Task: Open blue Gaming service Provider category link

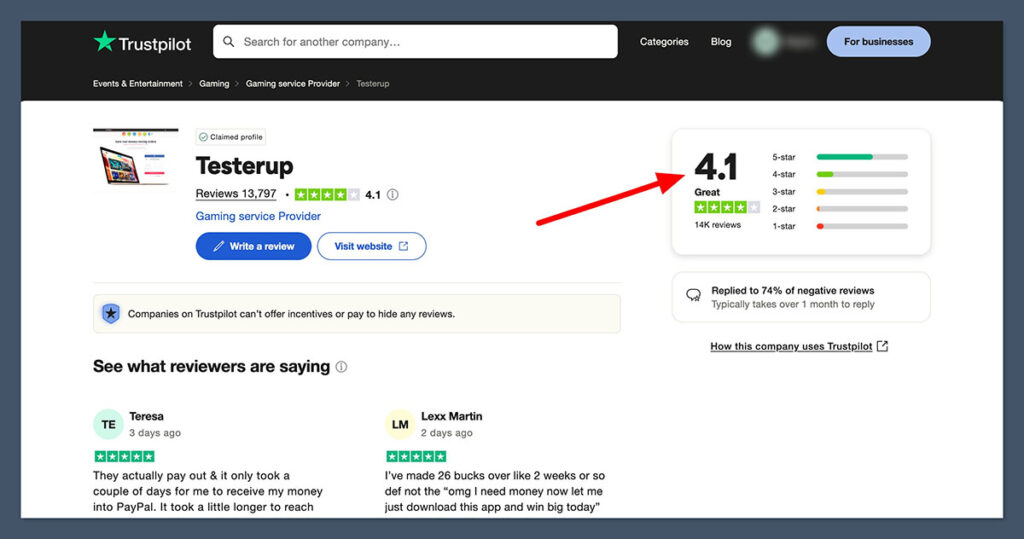Action: click(258, 216)
